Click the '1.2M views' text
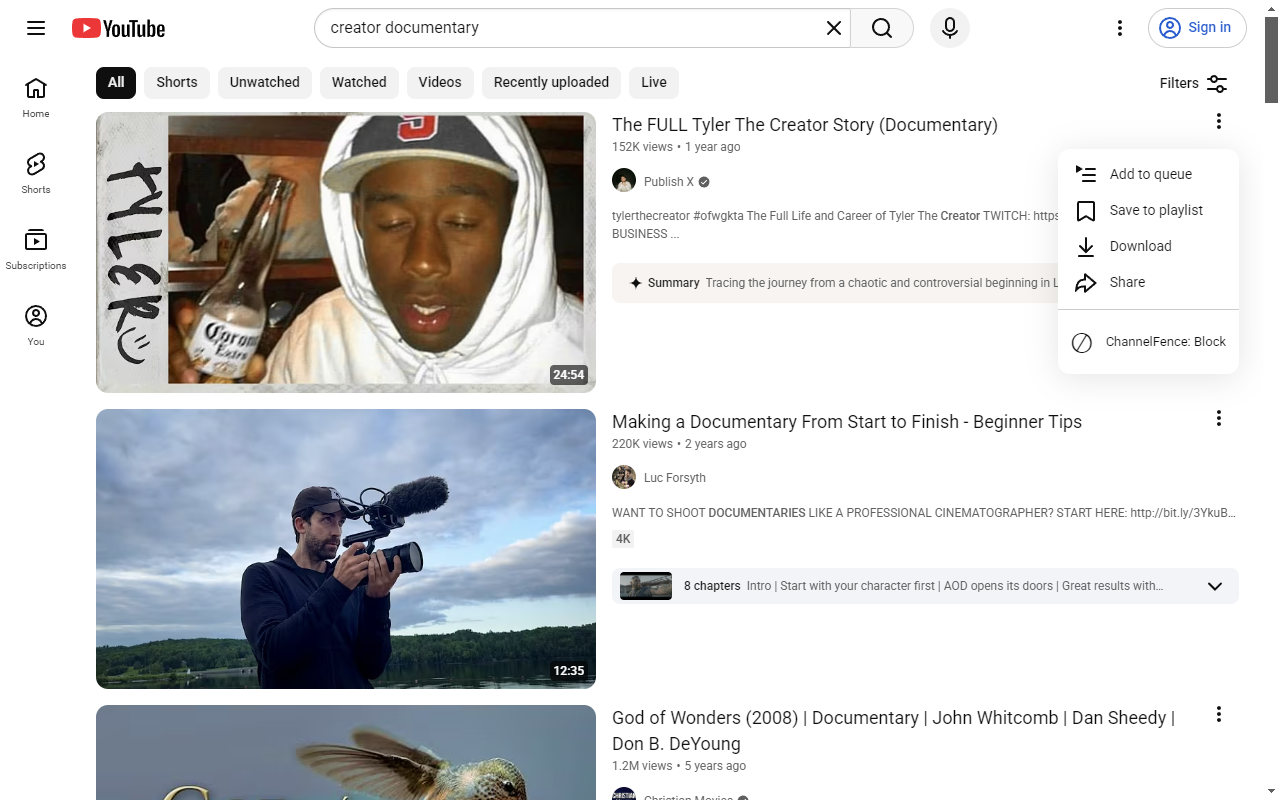Image resolution: width=1280 pixels, height=800 pixels. point(642,766)
